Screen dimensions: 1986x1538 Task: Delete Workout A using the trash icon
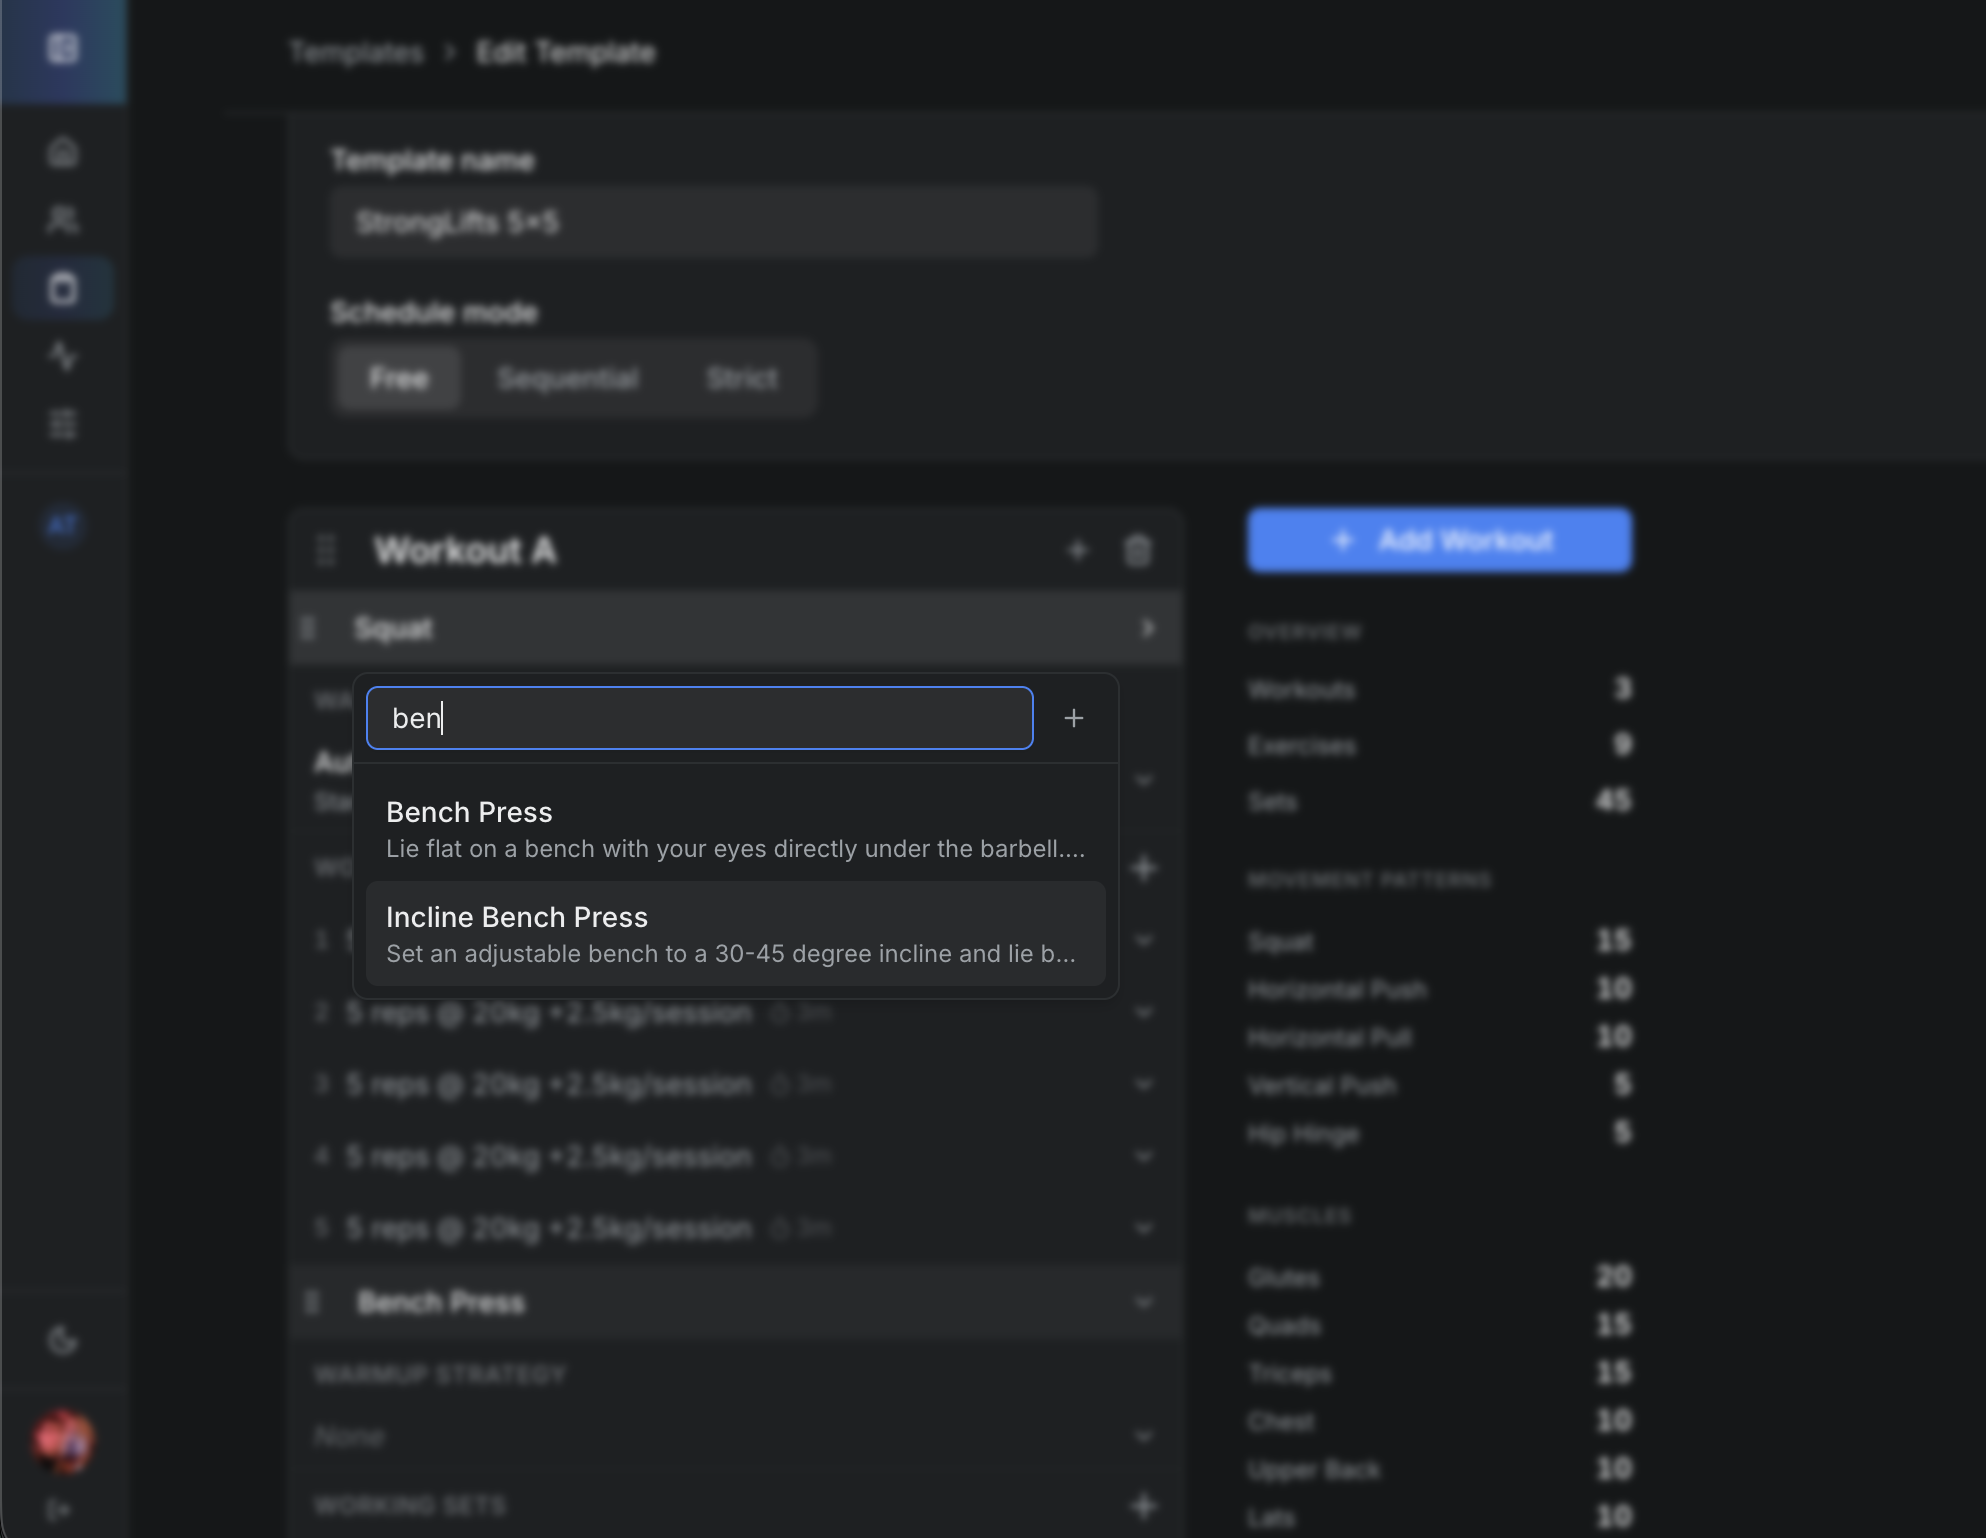1138,550
